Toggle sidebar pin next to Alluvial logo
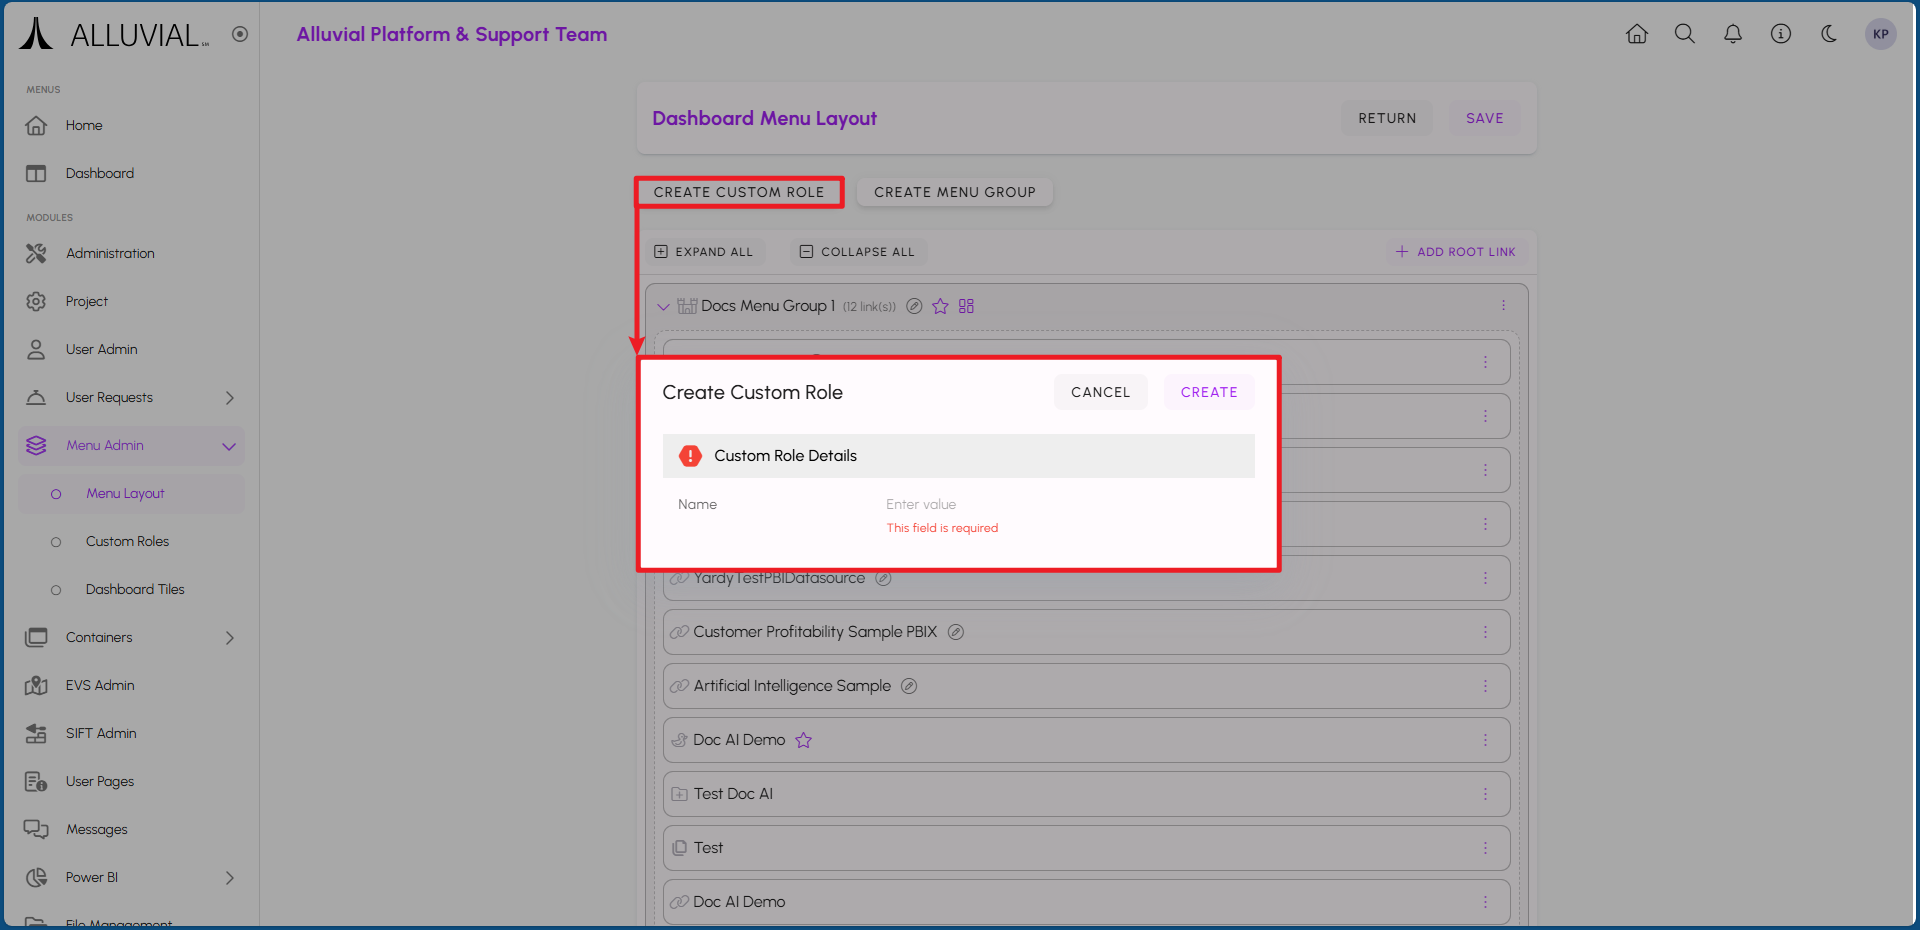The height and width of the screenshot is (930, 1920). pyautogui.click(x=240, y=34)
